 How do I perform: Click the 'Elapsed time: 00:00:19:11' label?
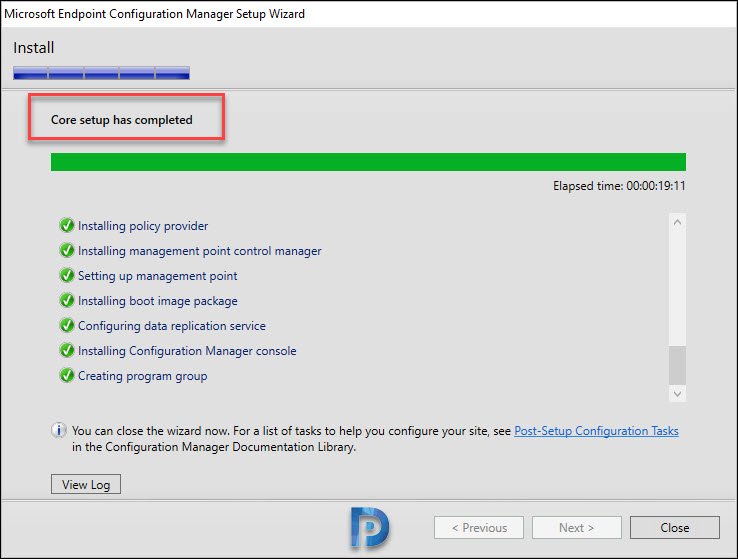coord(619,186)
